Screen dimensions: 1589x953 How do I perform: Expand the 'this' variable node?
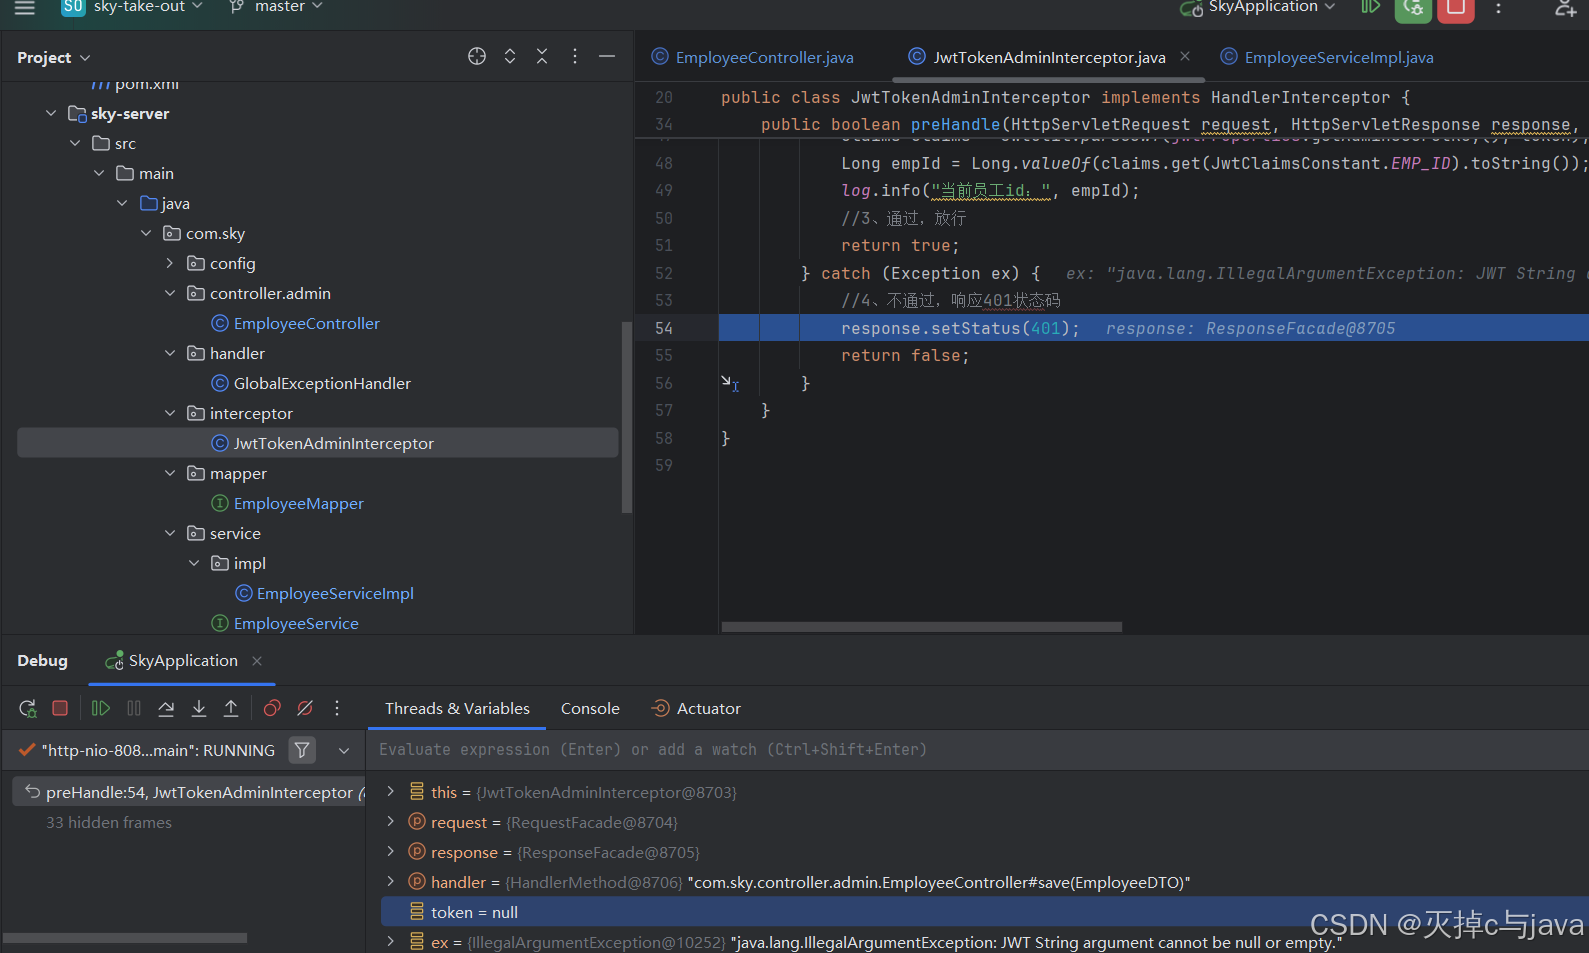pyautogui.click(x=391, y=791)
